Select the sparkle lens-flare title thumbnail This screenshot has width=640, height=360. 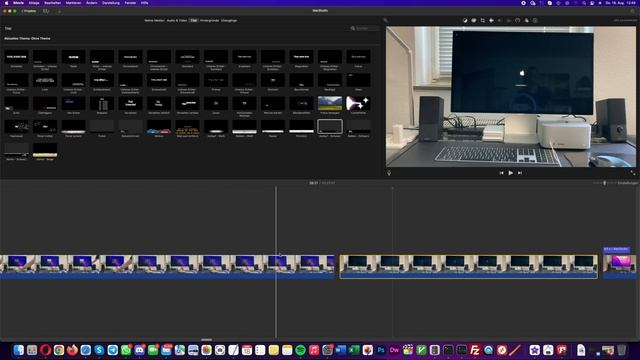[358, 103]
